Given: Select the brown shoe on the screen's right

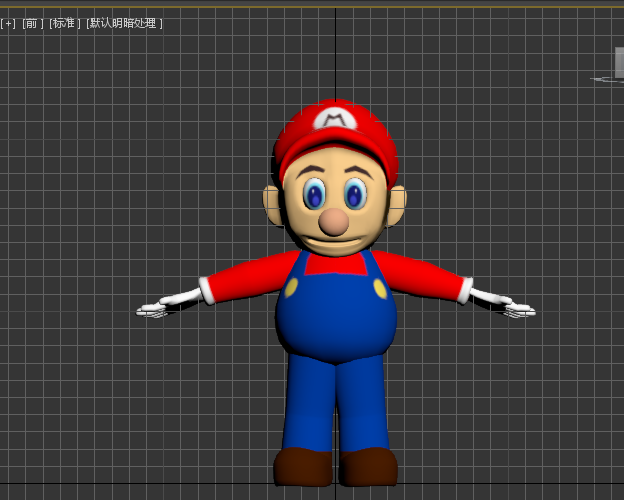Looking at the screenshot, I should [369, 466].
